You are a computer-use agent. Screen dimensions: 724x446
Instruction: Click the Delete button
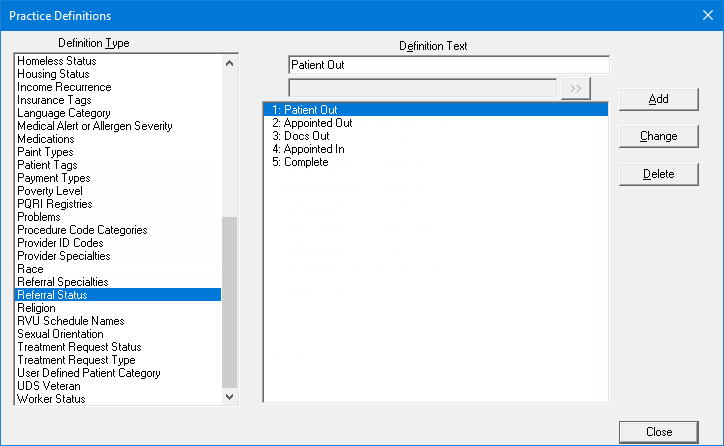coord(658,174)
